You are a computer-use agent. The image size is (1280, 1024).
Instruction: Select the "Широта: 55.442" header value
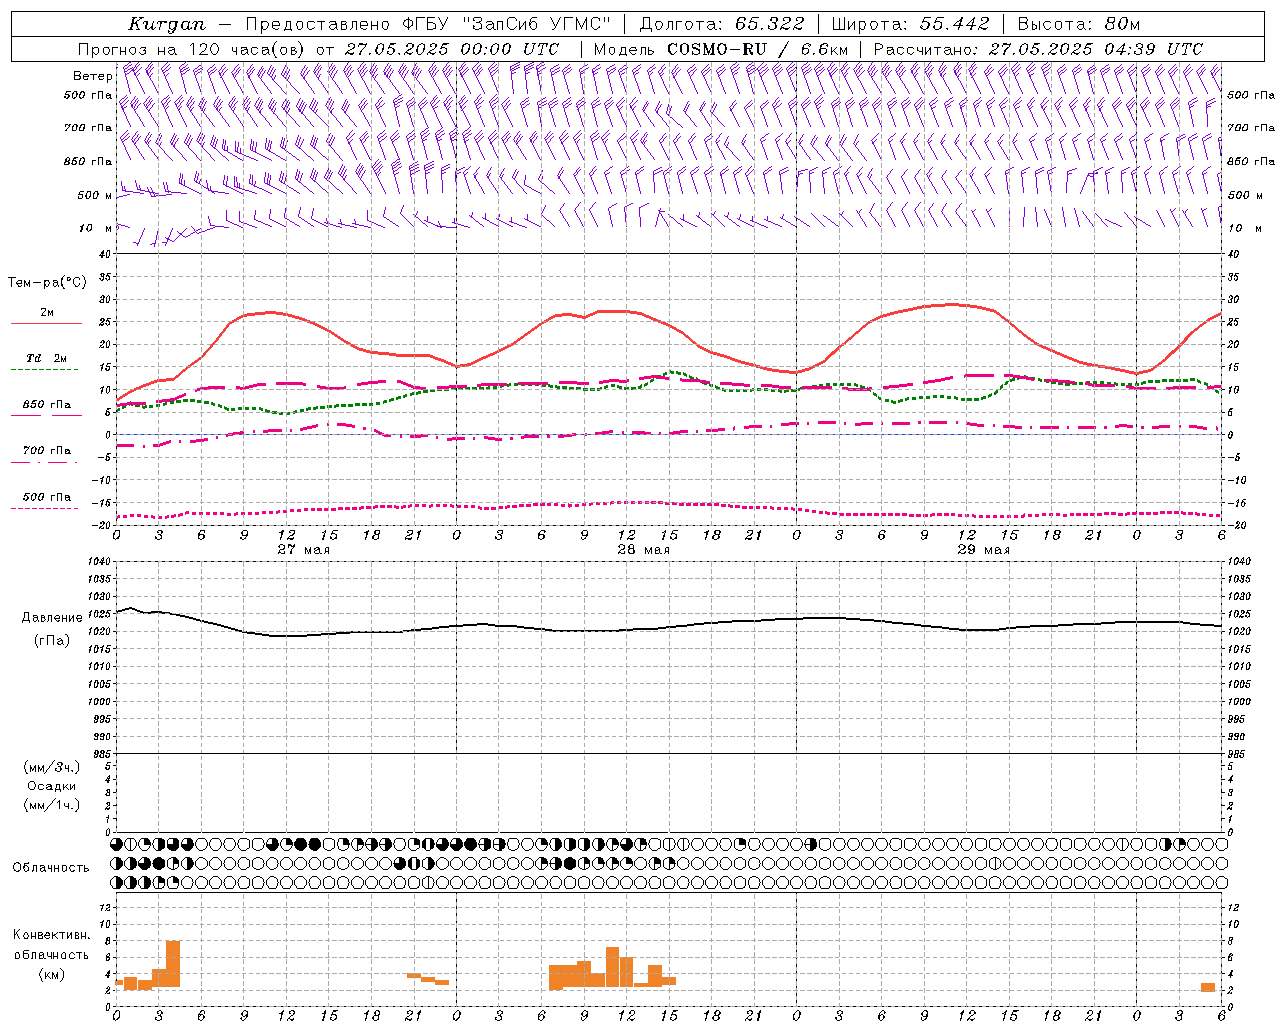pos(910,24)
